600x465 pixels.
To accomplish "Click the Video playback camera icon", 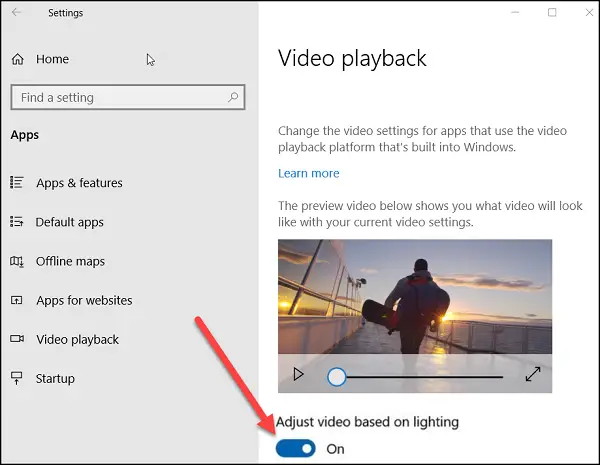I will [x=17, y=339].
